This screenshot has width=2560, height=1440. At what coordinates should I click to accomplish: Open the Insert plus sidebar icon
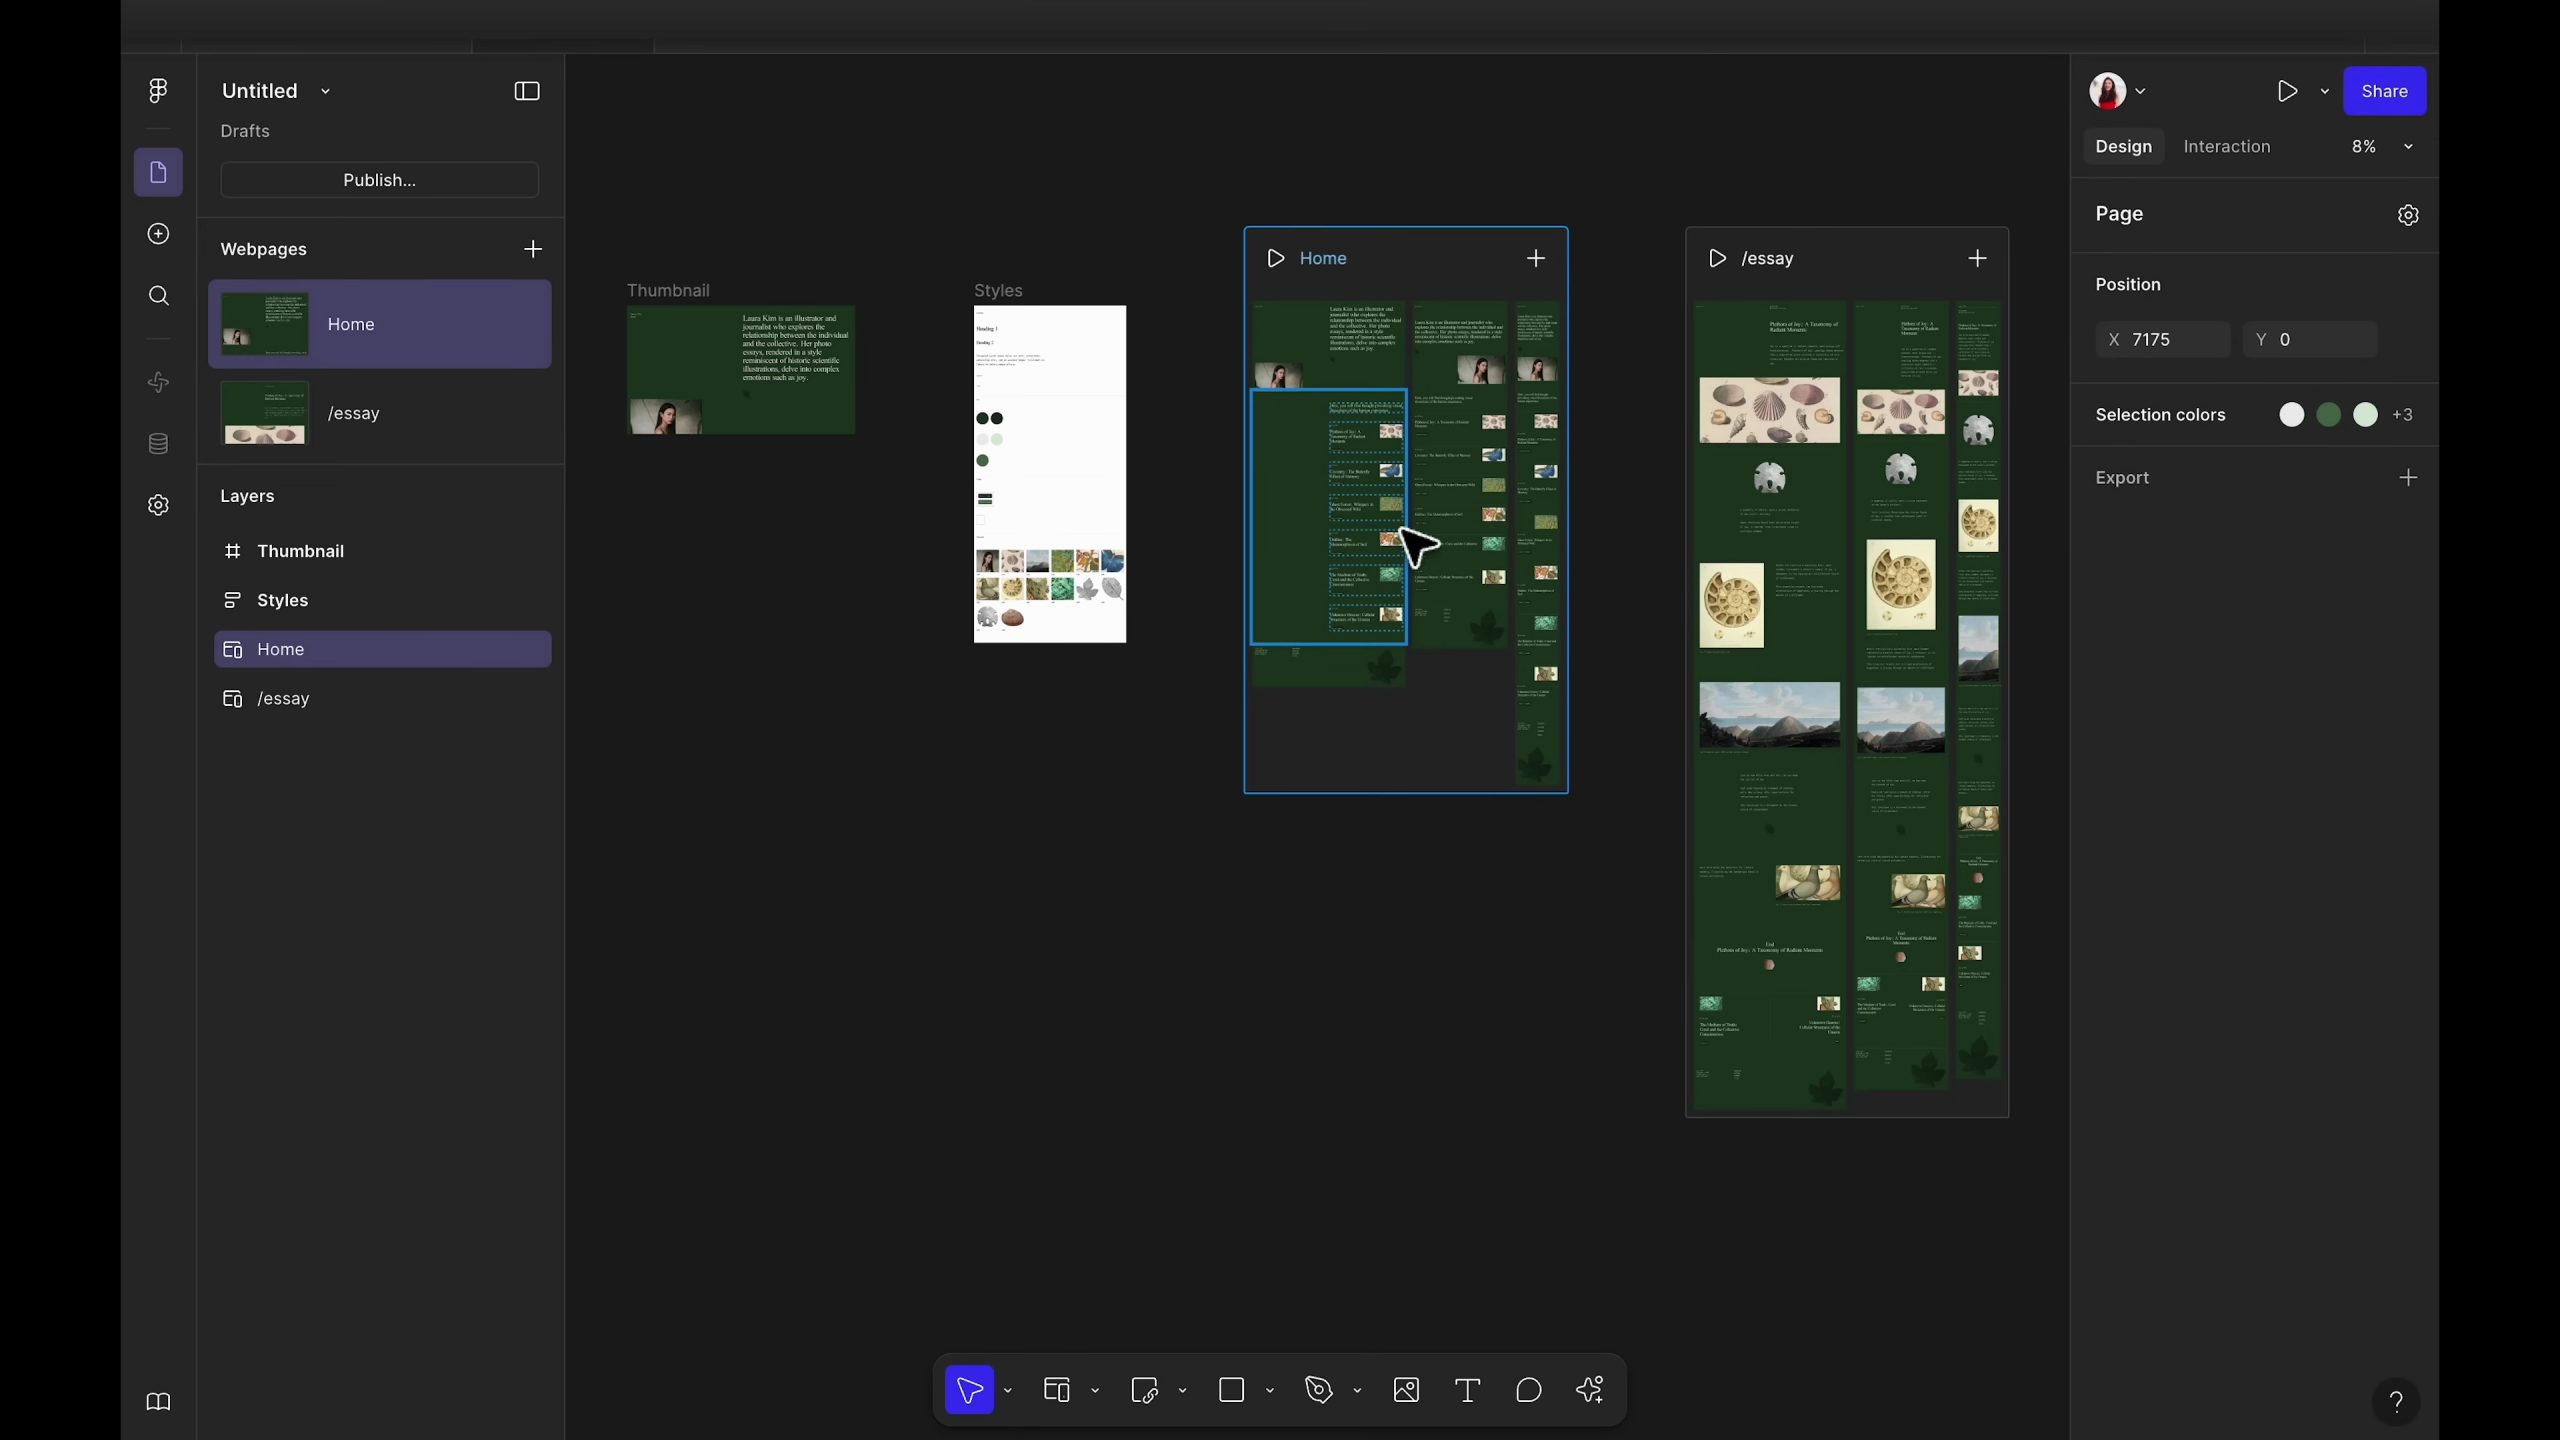pyautogui.click(x=158, y=234)
